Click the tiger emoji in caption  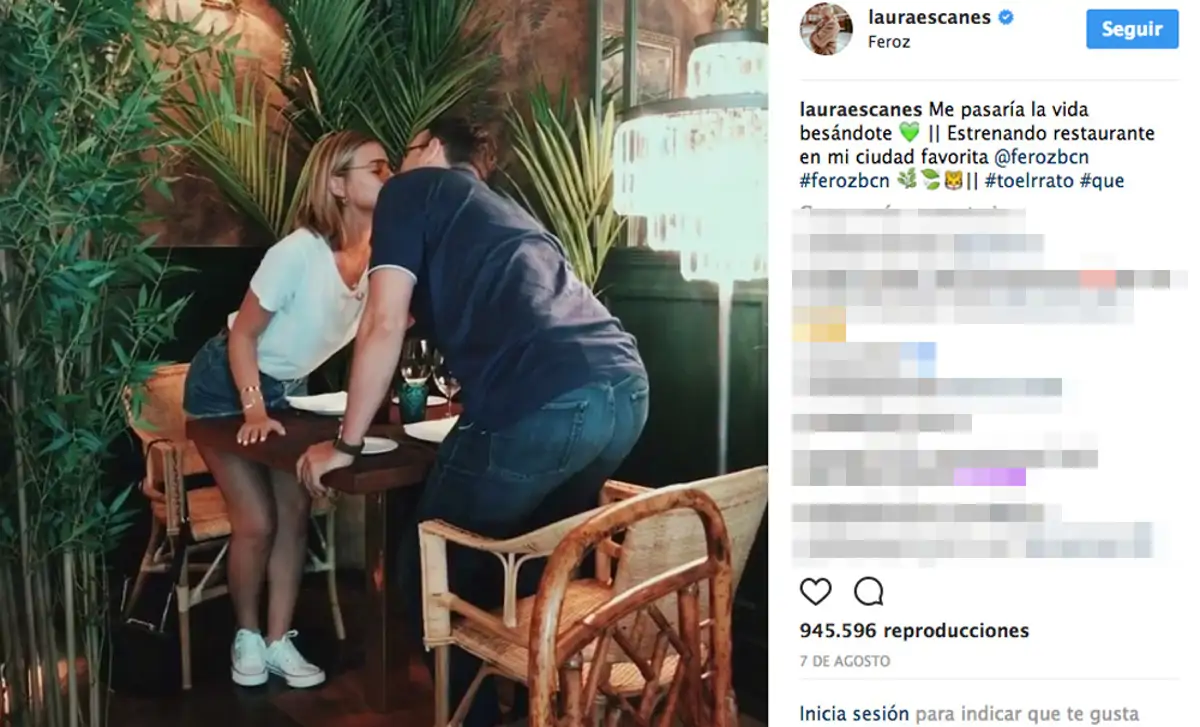tap(952, 181)
